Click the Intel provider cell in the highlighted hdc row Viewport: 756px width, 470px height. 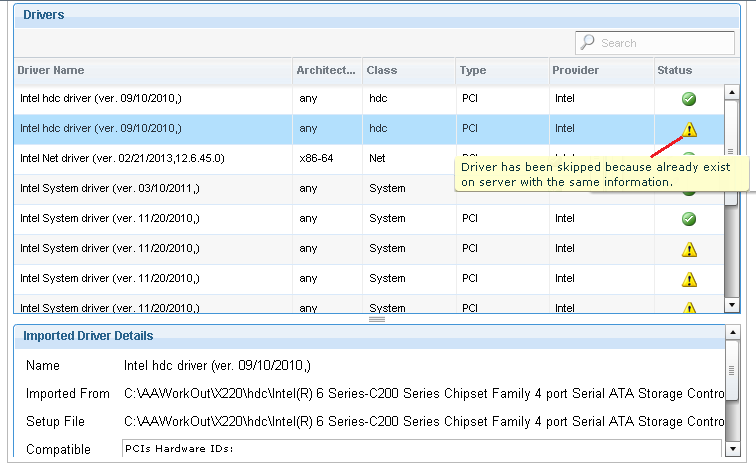pos(565,128)
